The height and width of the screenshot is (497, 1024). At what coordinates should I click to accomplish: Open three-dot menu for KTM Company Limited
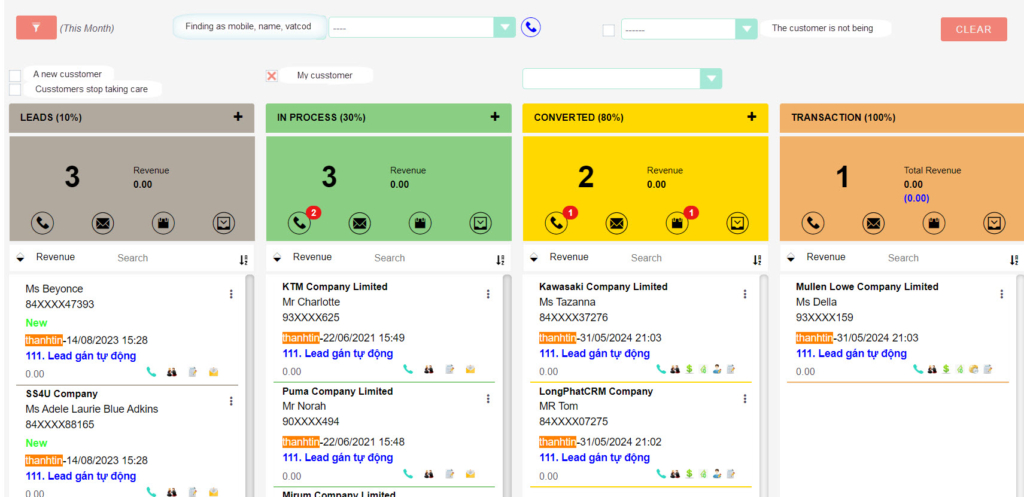click(488, 294)
